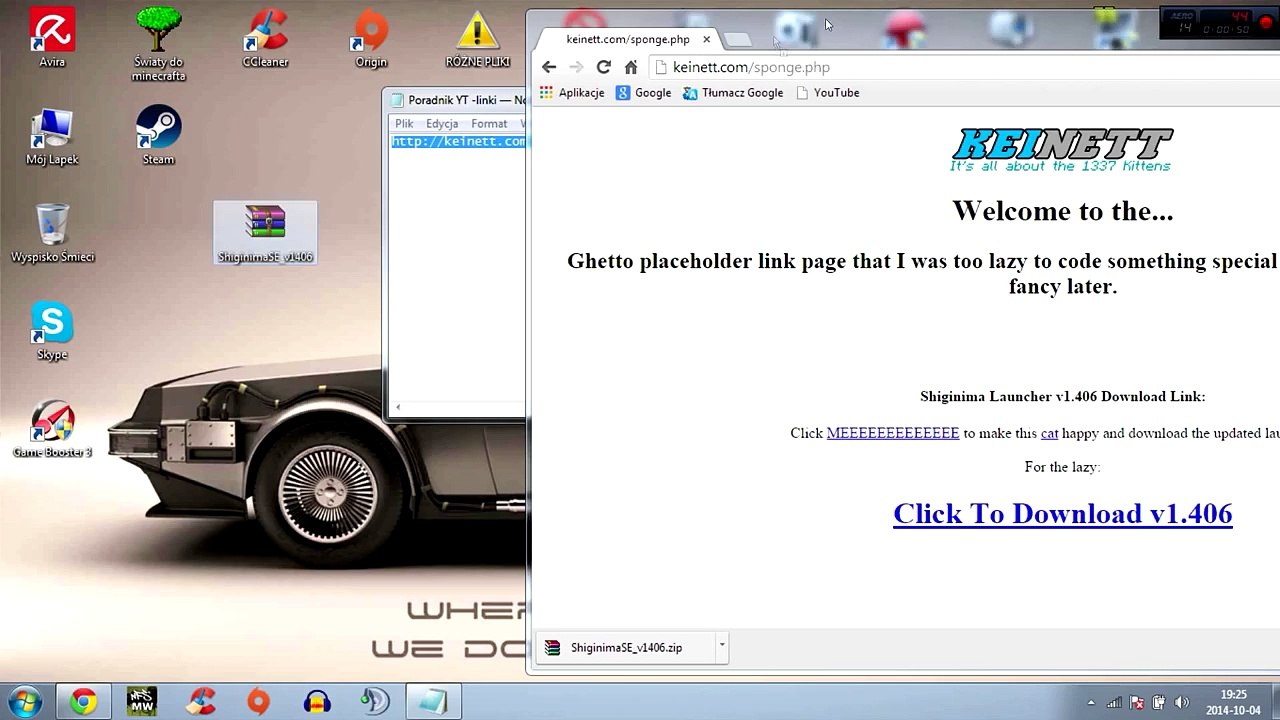Open the Format menu in Notepad

pyautogui.click(x=489, y=124)
